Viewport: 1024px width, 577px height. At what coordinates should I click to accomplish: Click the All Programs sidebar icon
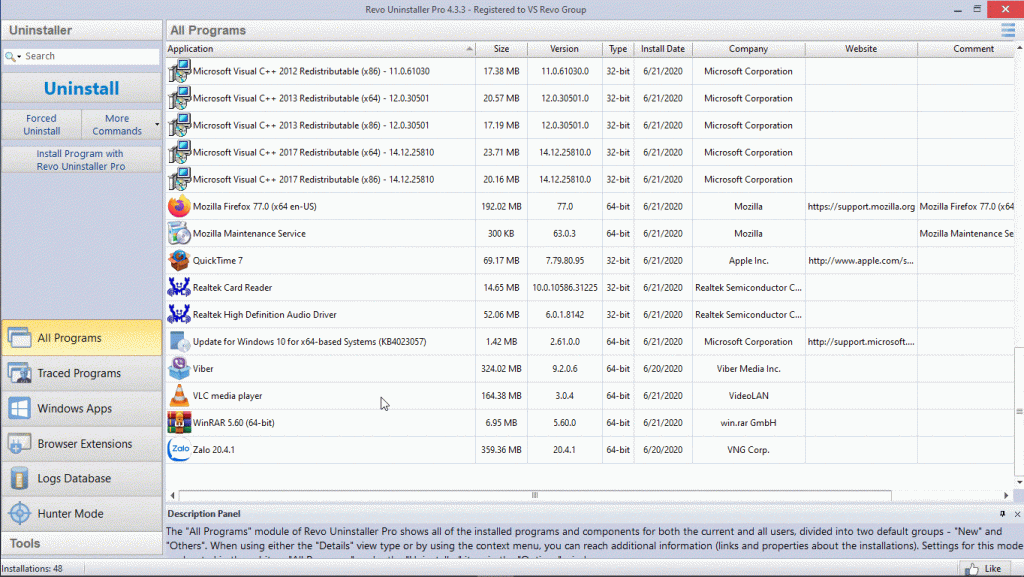click(19, 337)
